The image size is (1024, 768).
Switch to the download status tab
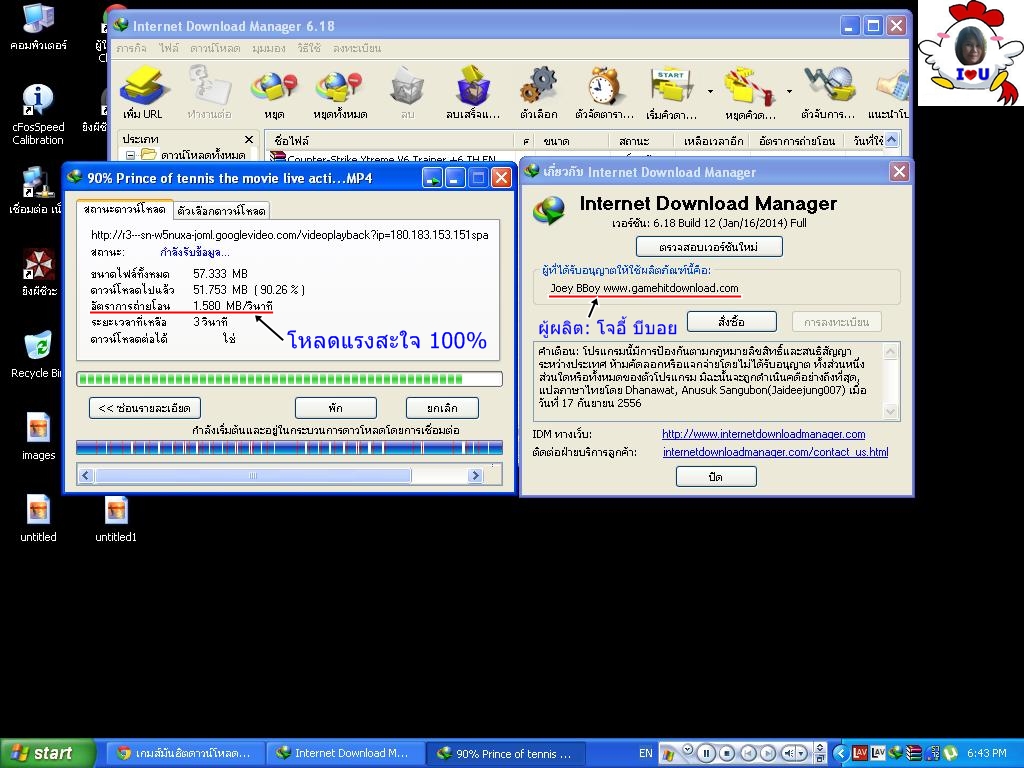125,210
